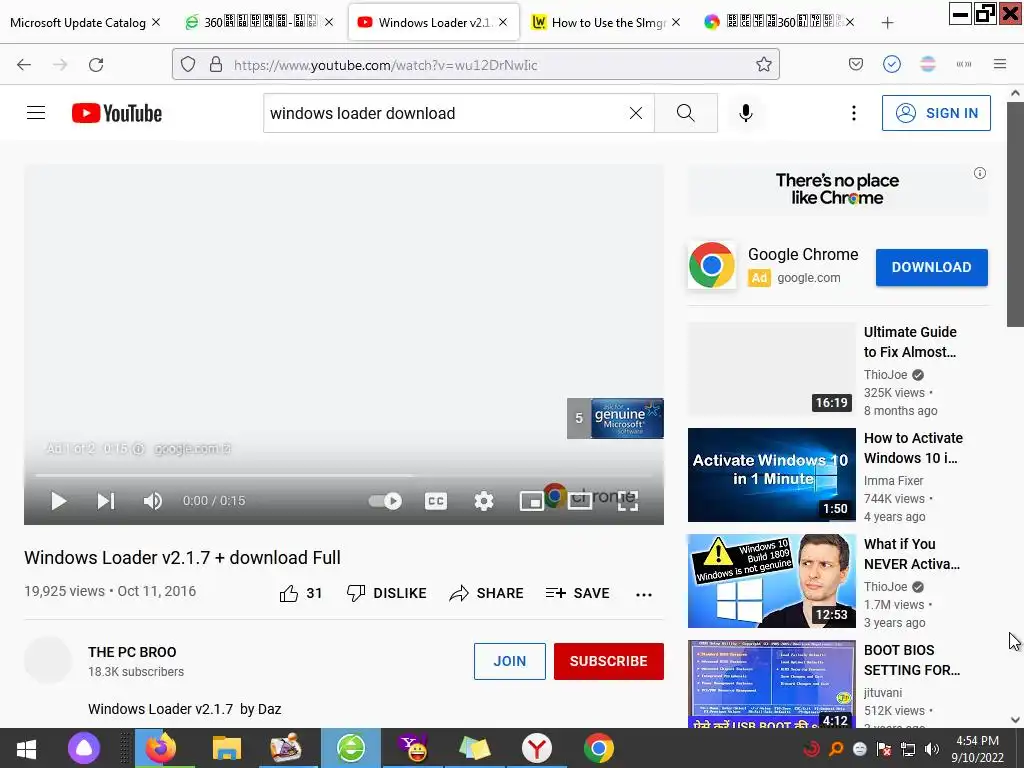1024x768 pixels.
Task: Open the YouTube hamburger guide menu
Action: point(36,113)
